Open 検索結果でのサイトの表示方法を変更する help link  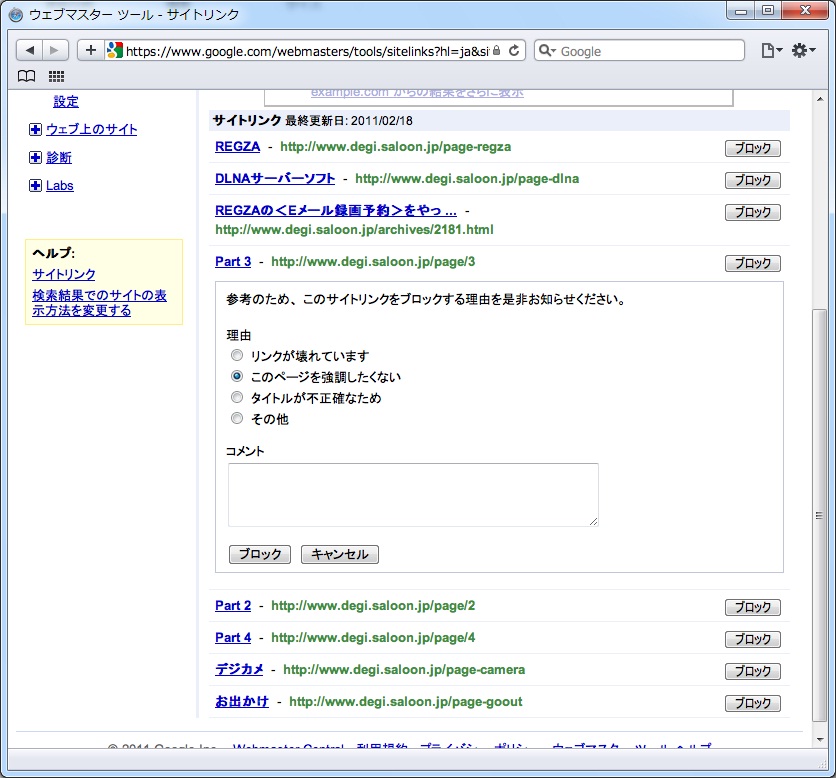tap(99, 303)
